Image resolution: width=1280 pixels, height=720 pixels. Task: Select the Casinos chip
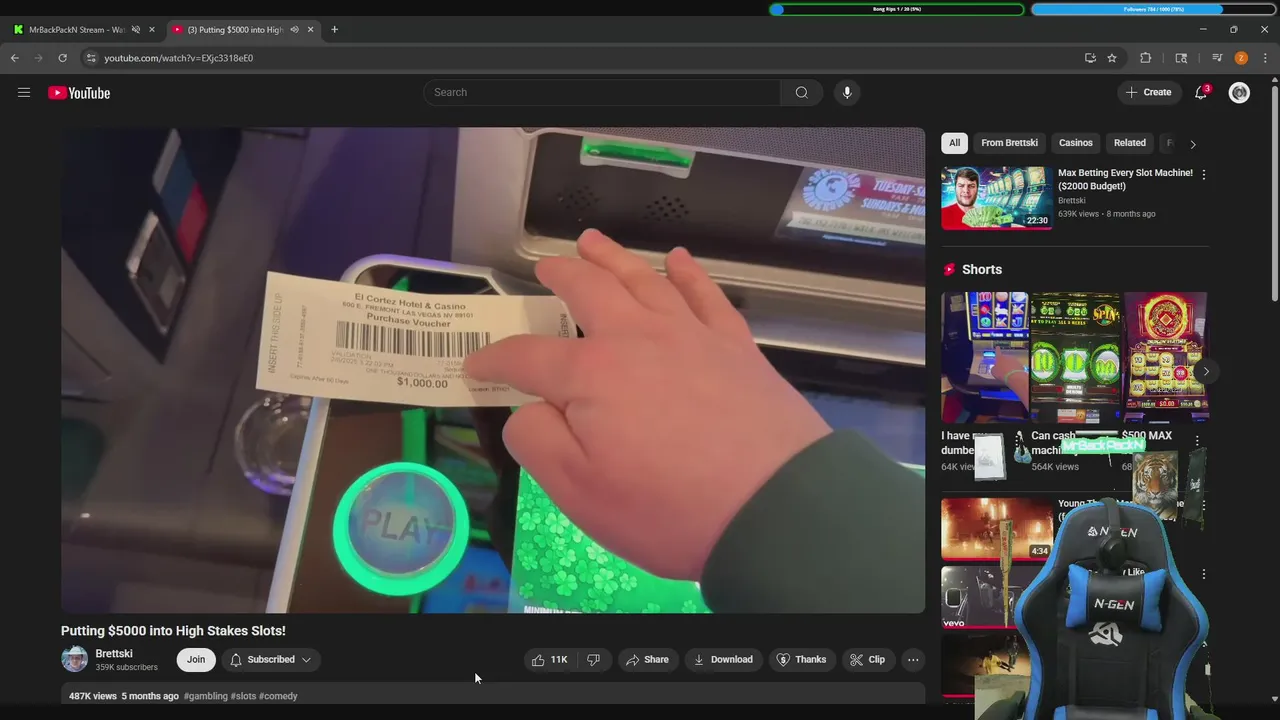tap(1075, 143)
